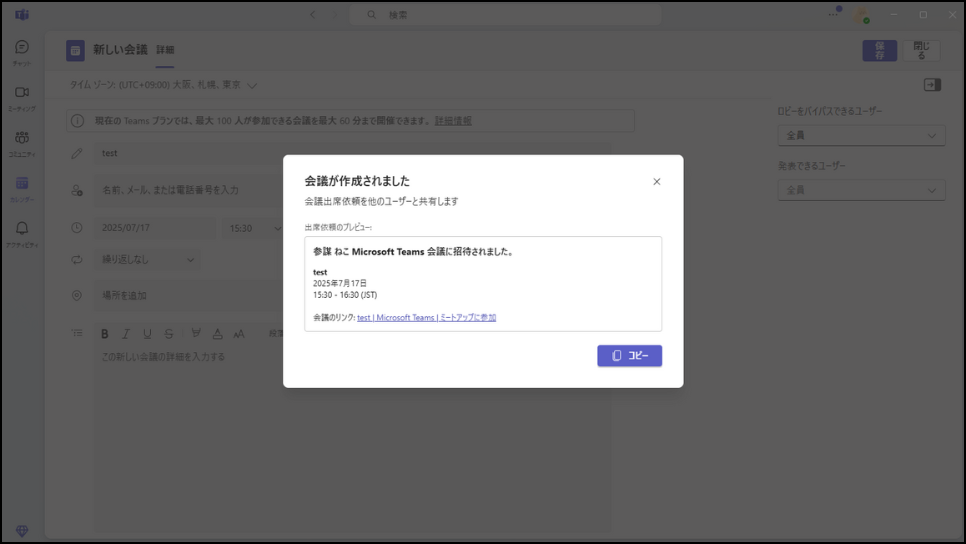The image size is (966, 544).
Task: Click the description list icon beside the formatting toolbar
Action: (77, 333)
